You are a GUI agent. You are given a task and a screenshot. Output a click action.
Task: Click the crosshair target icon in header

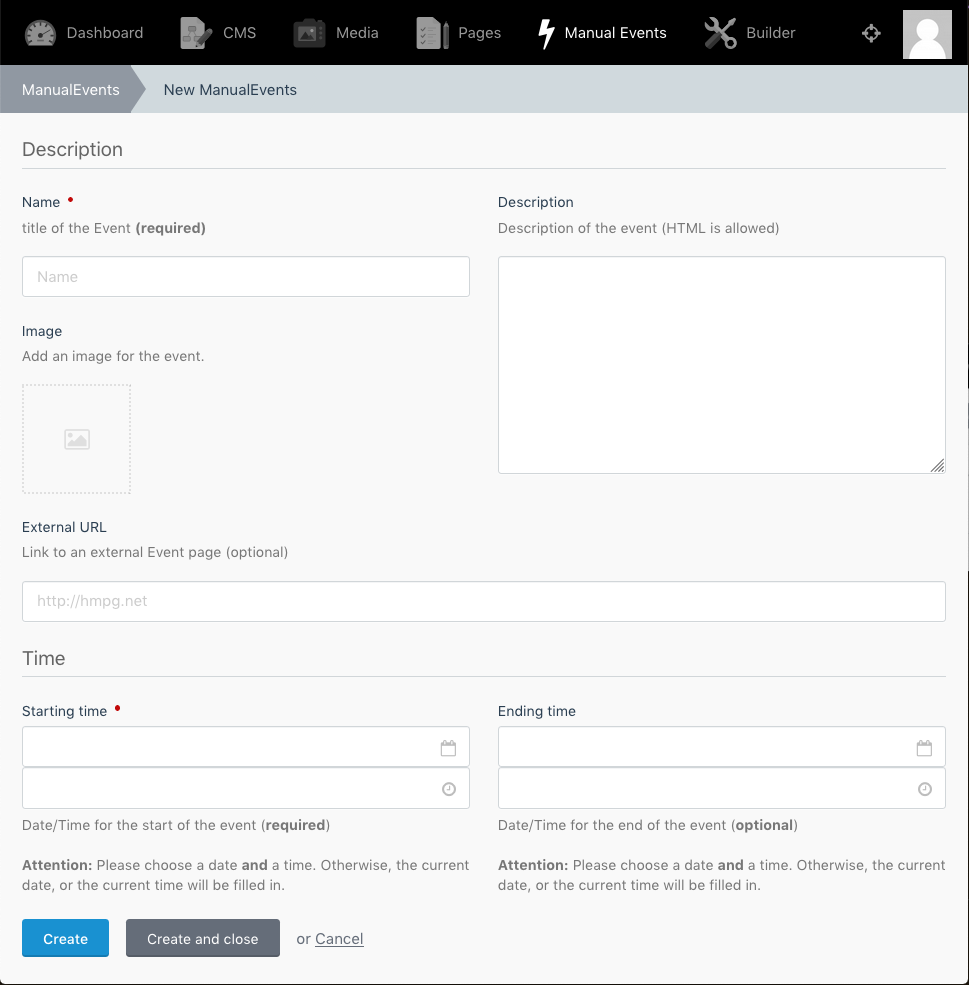pyautogui.click(x=871, y=33)
